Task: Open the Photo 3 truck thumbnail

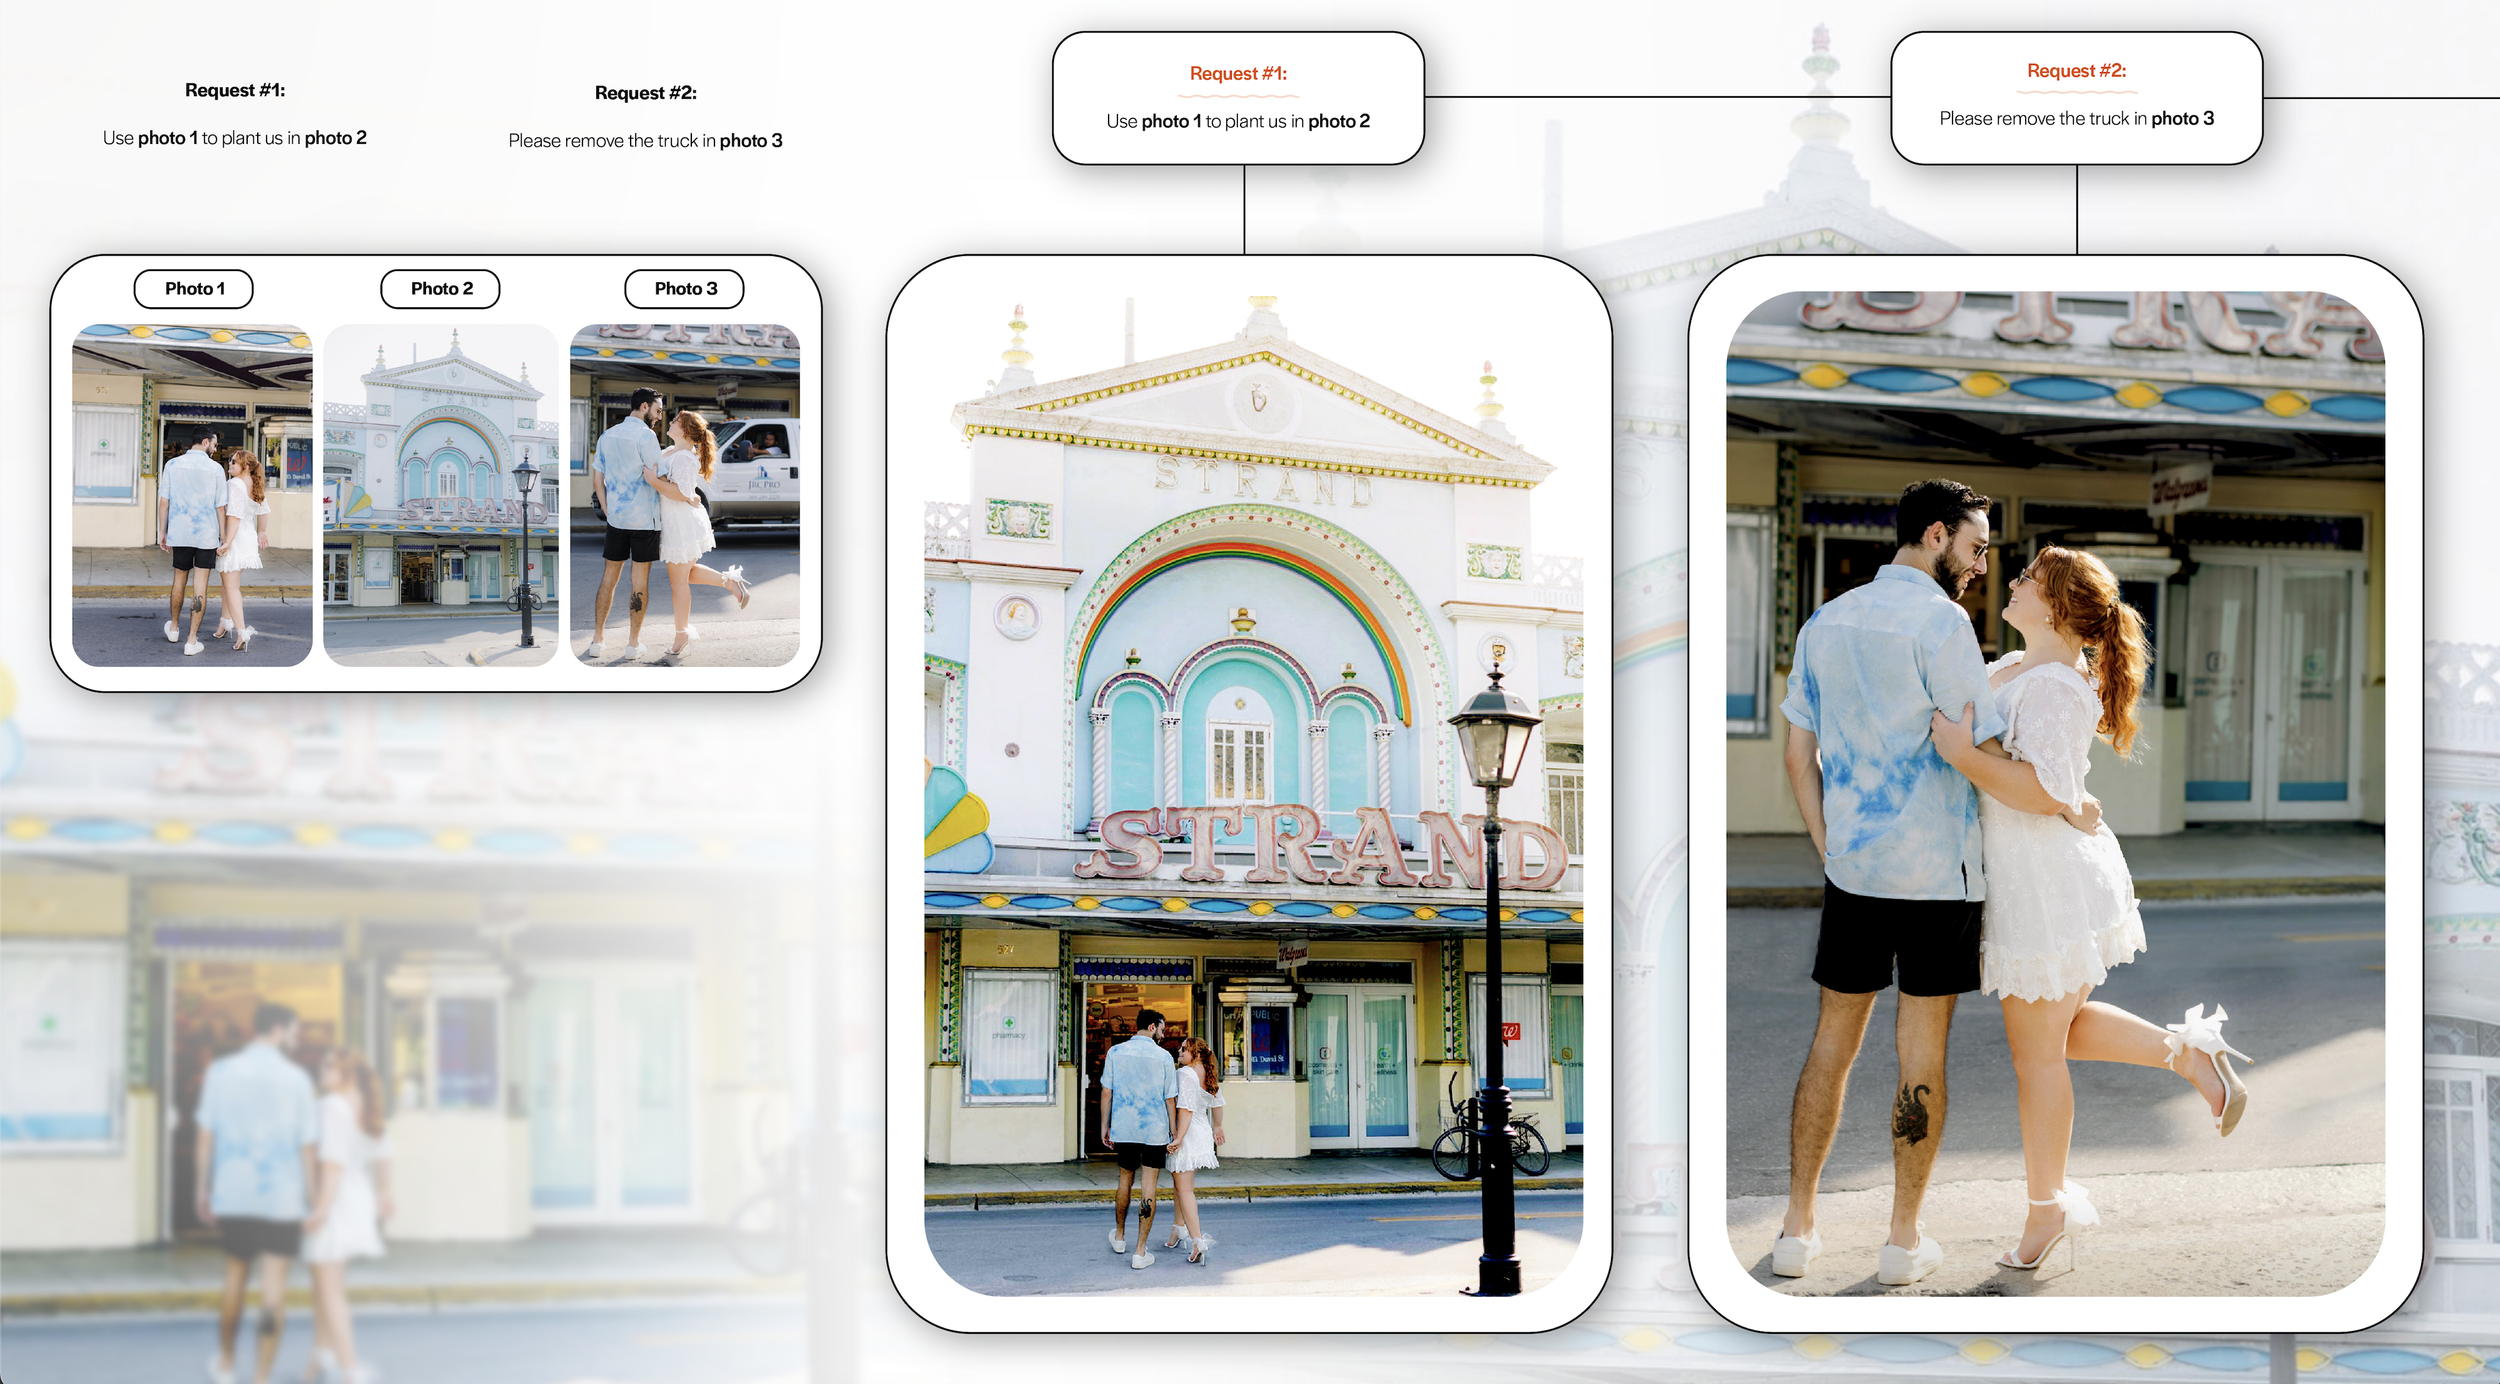Action: (x=685, y=495)
